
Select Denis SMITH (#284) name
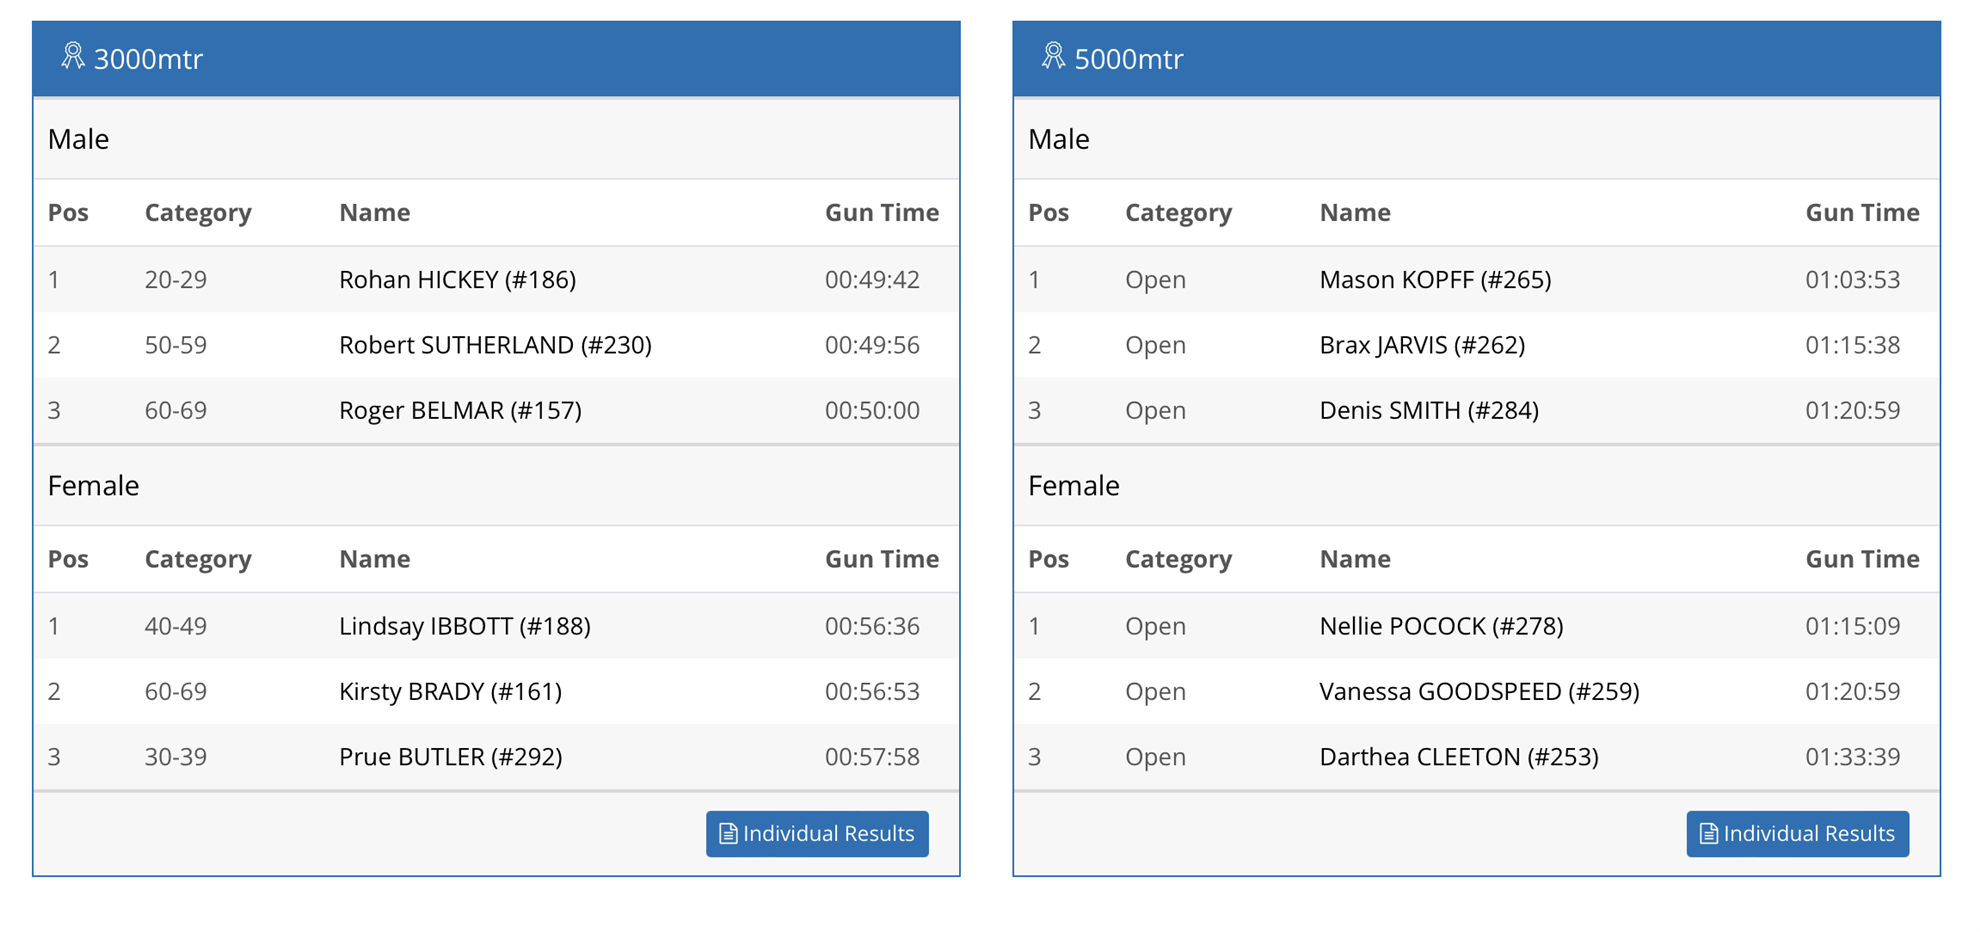[x=1430, y=410]
